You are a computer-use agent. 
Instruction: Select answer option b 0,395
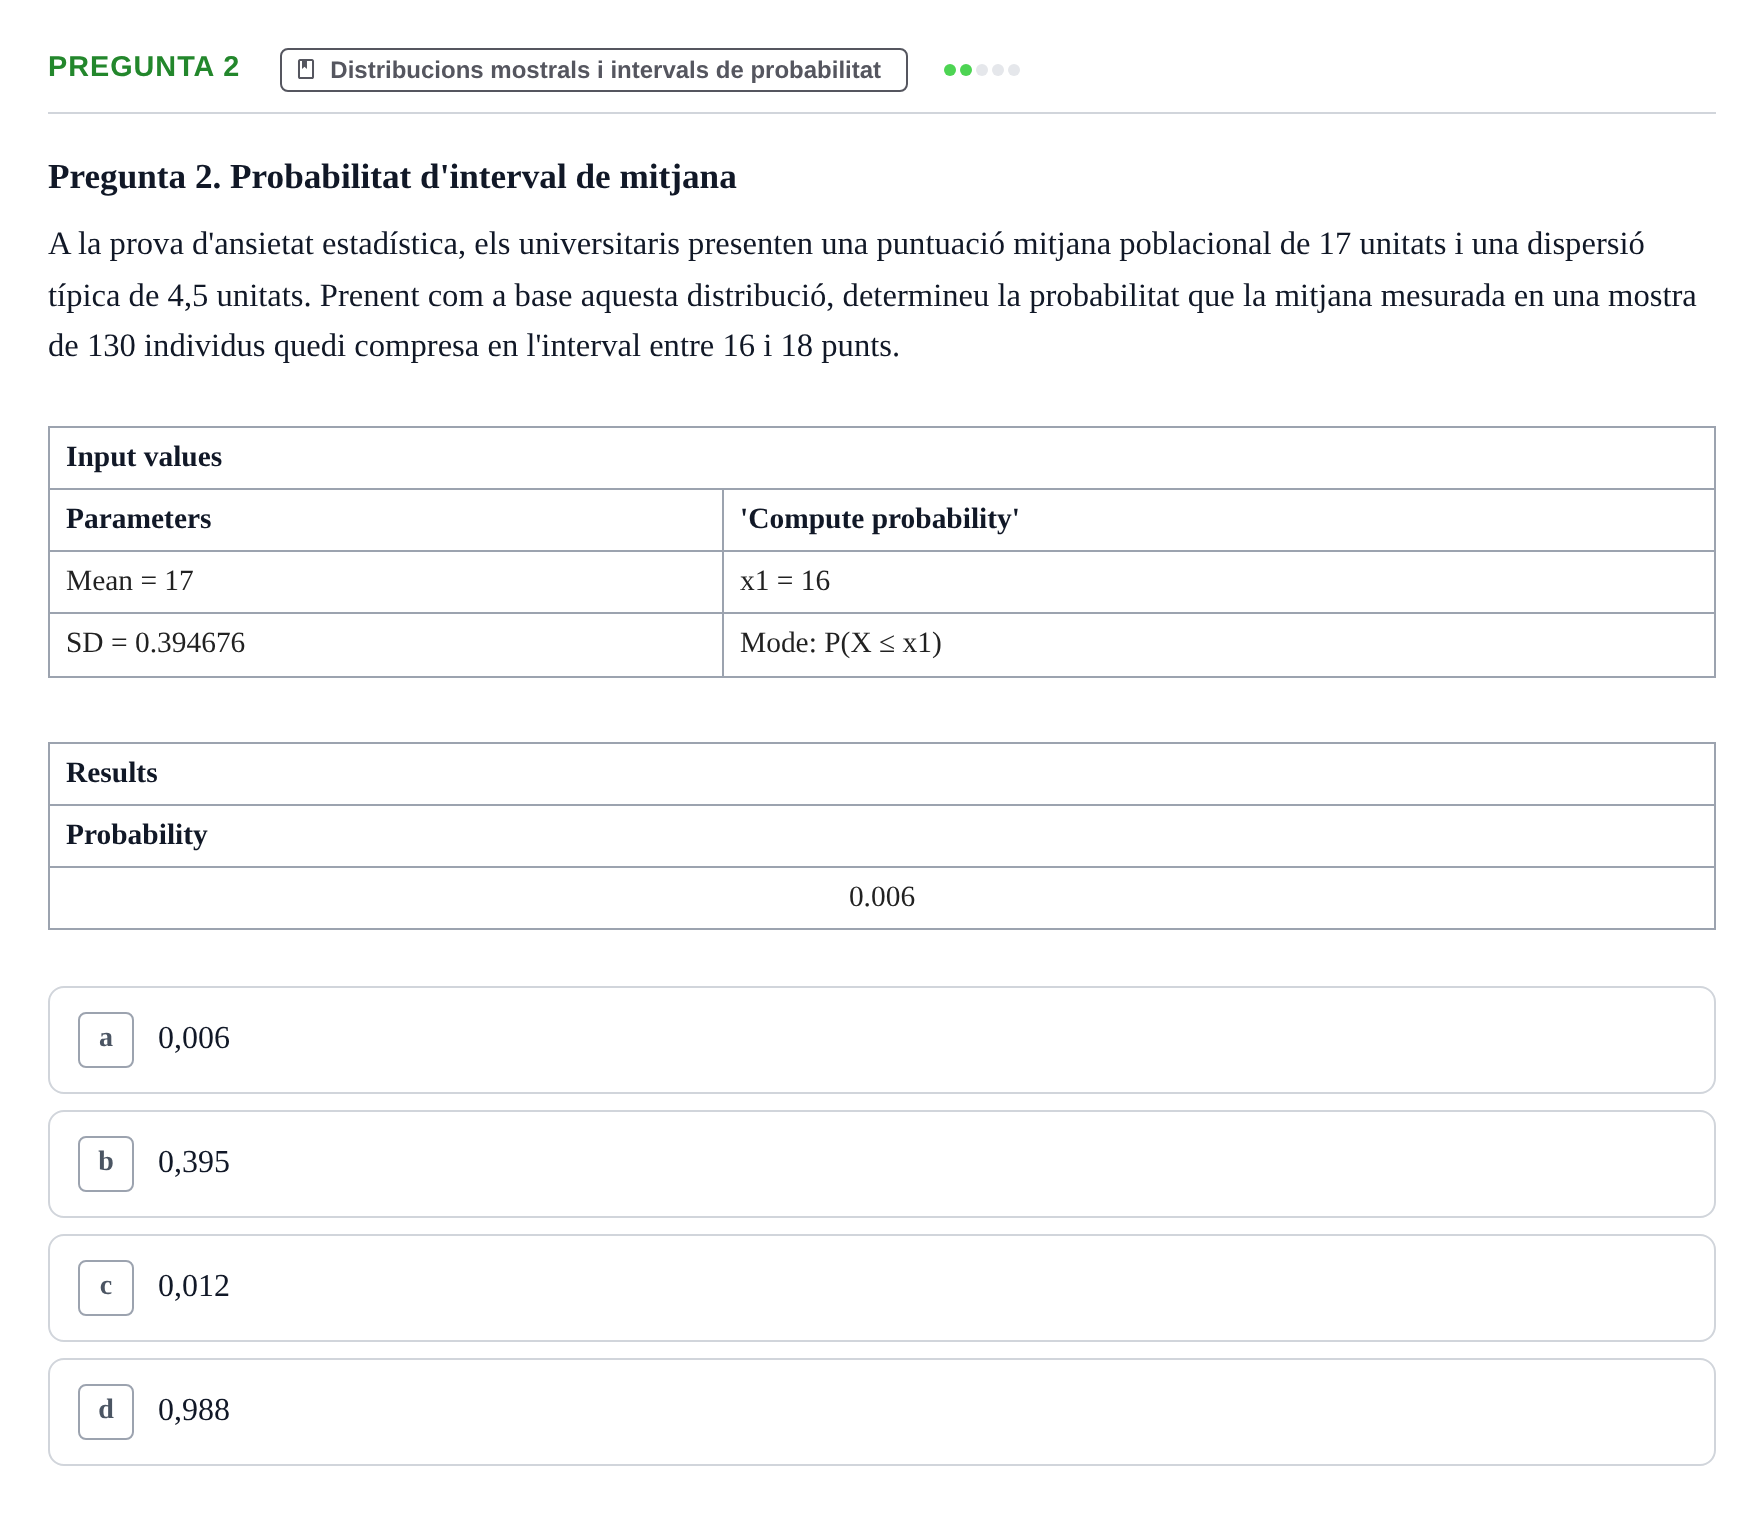coord(881,1164)
